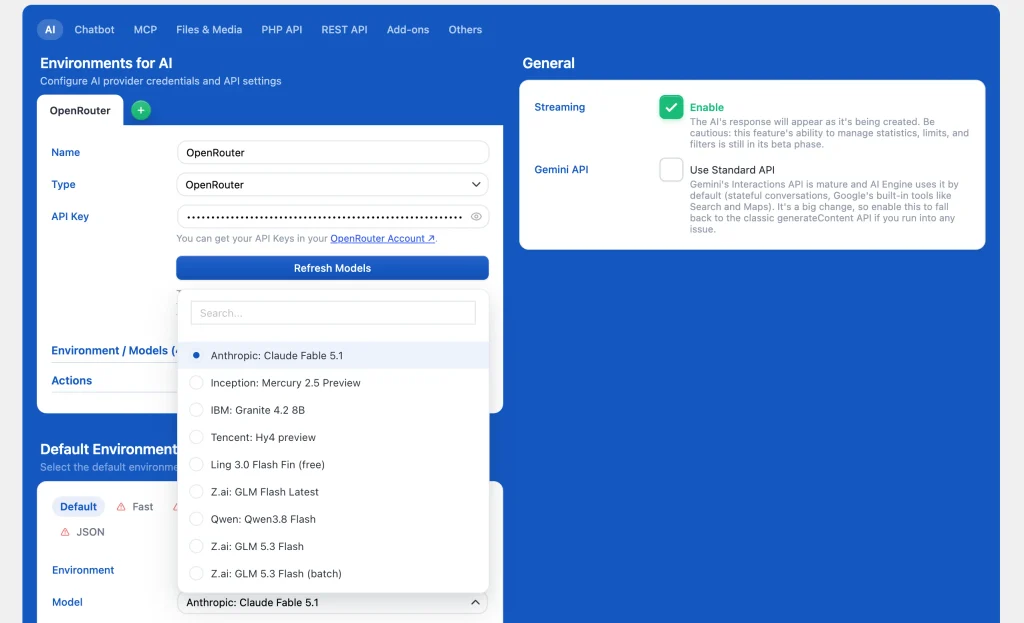The height and width of the screenshot is (623, 1024).
Task: Click the Gemini API label
Action: point(561,170)
